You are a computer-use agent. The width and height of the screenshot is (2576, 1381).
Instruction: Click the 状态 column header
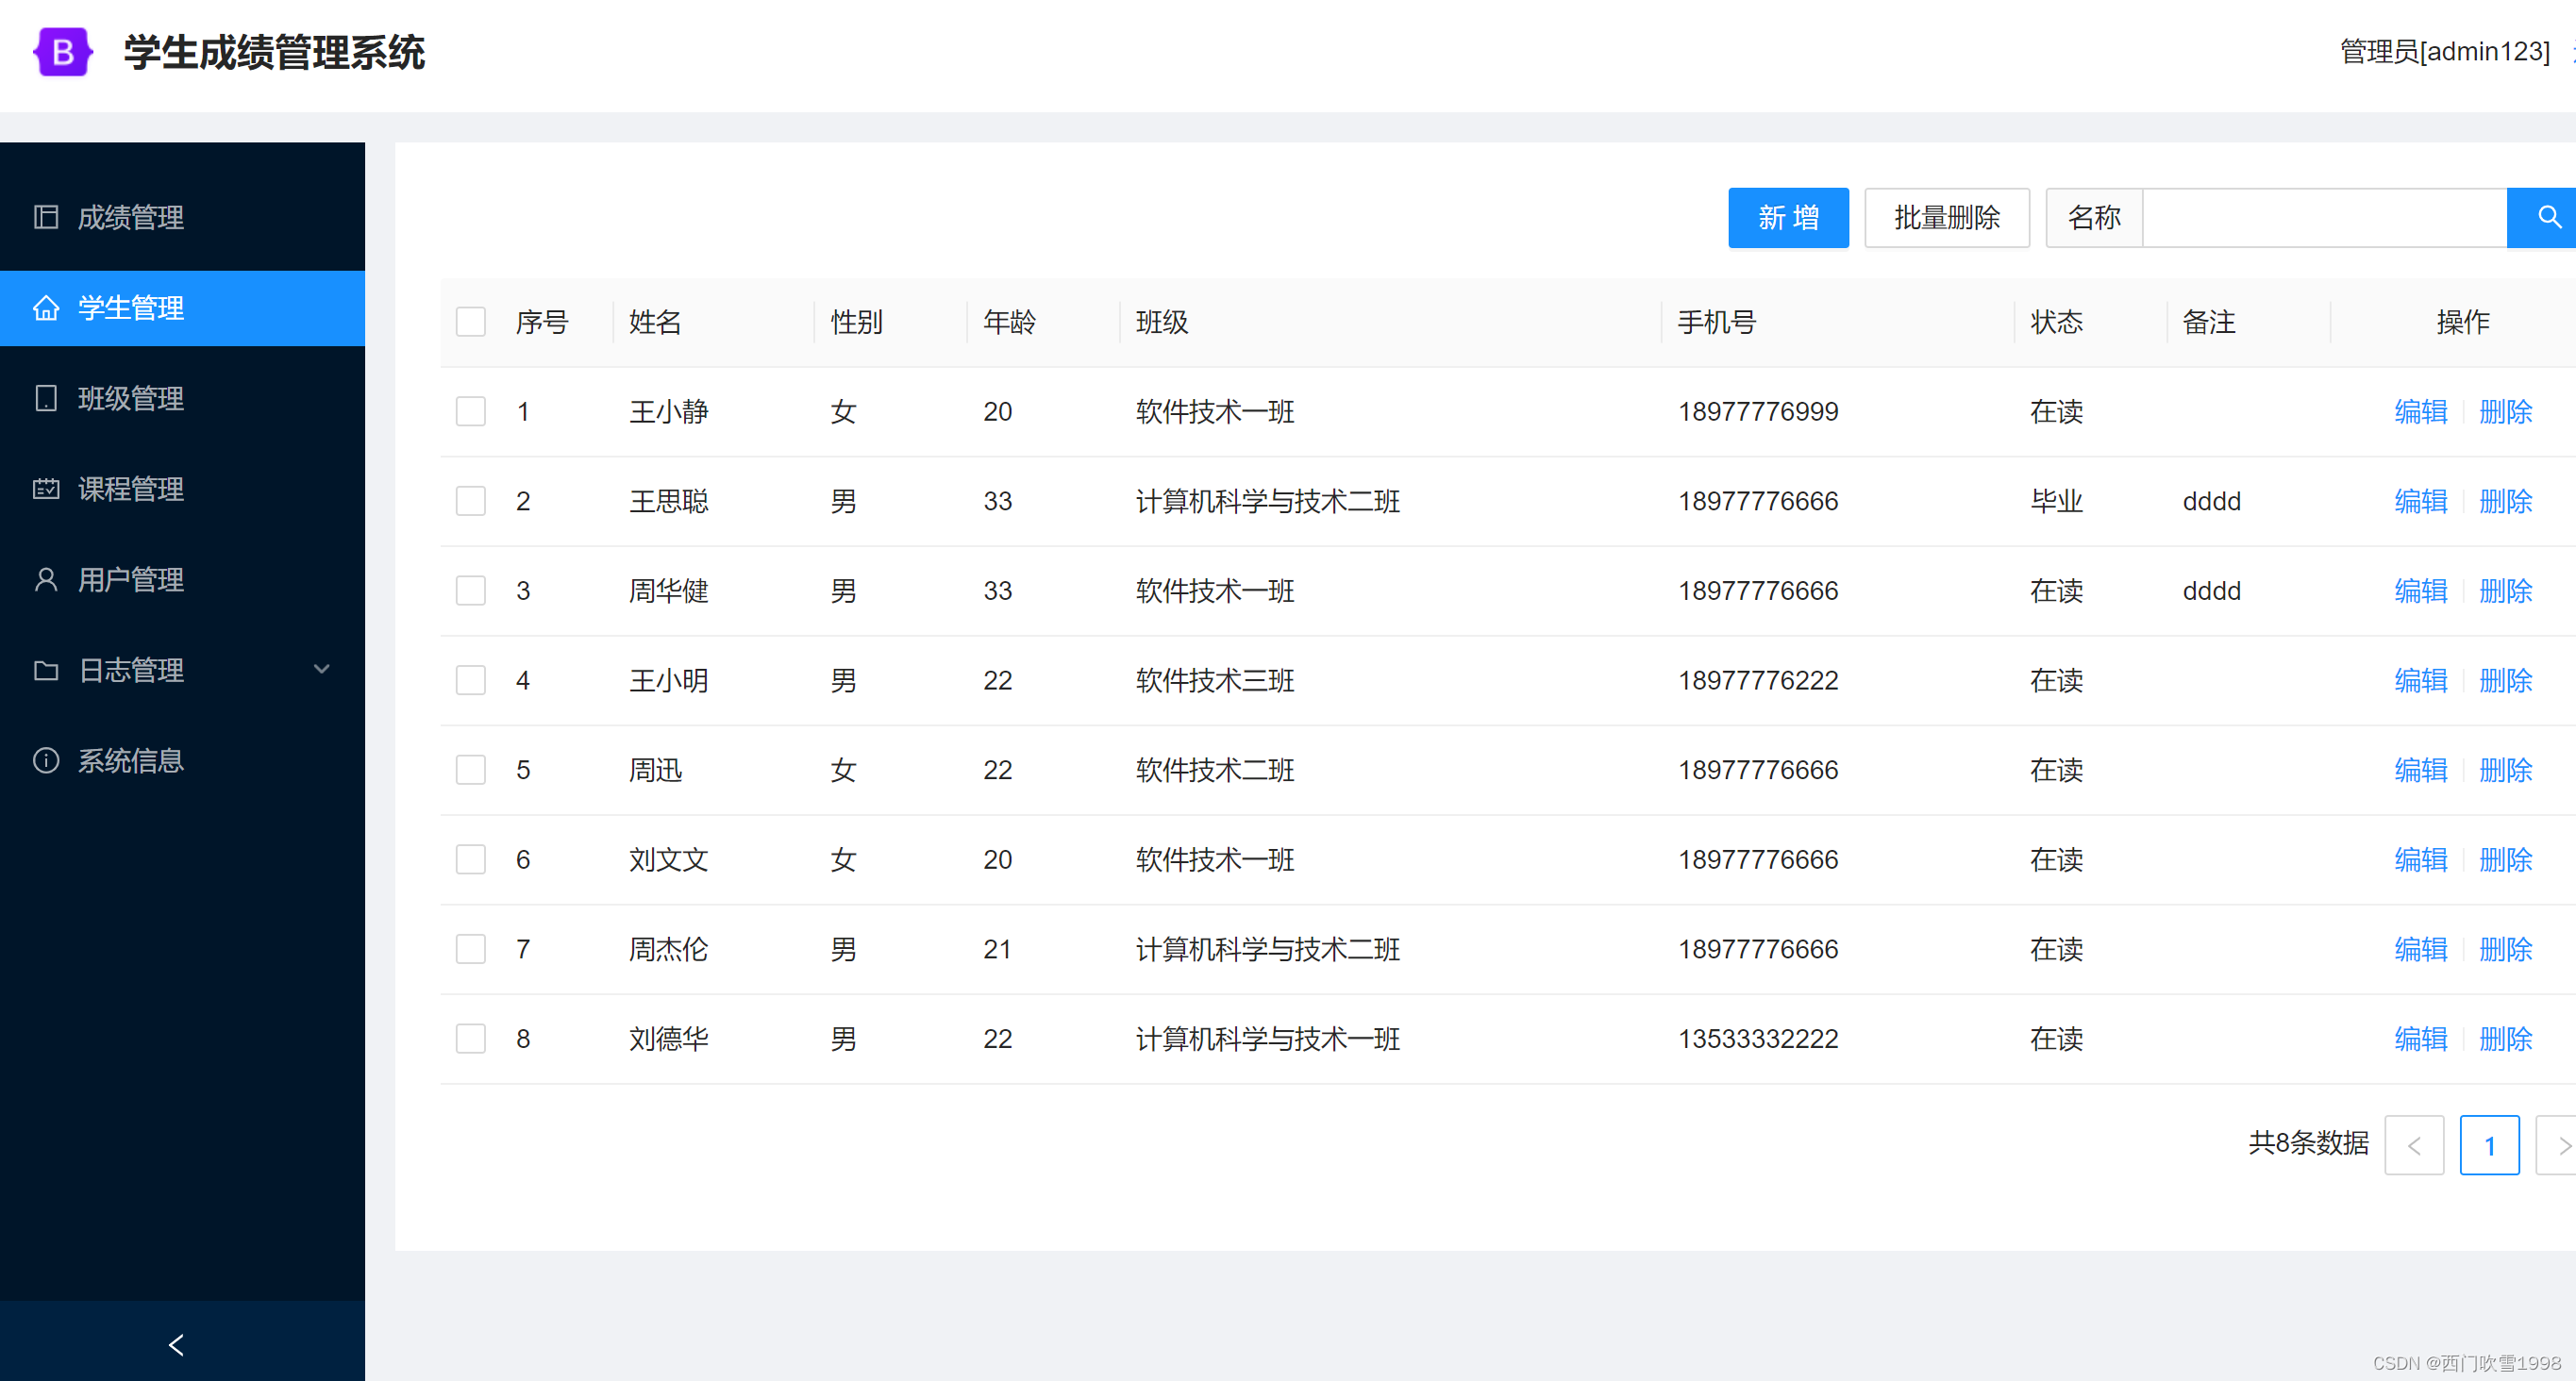(2056, 322)
